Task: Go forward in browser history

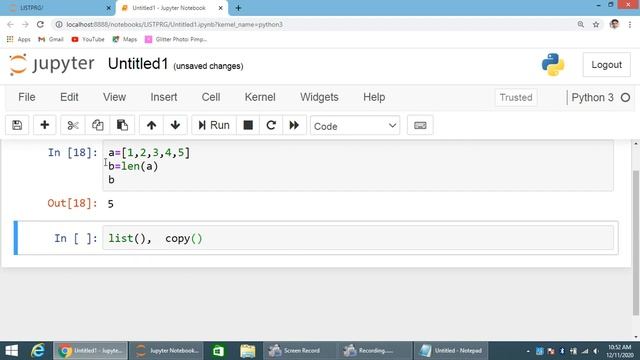Action: pyautogui.click(x=25, y=24)
